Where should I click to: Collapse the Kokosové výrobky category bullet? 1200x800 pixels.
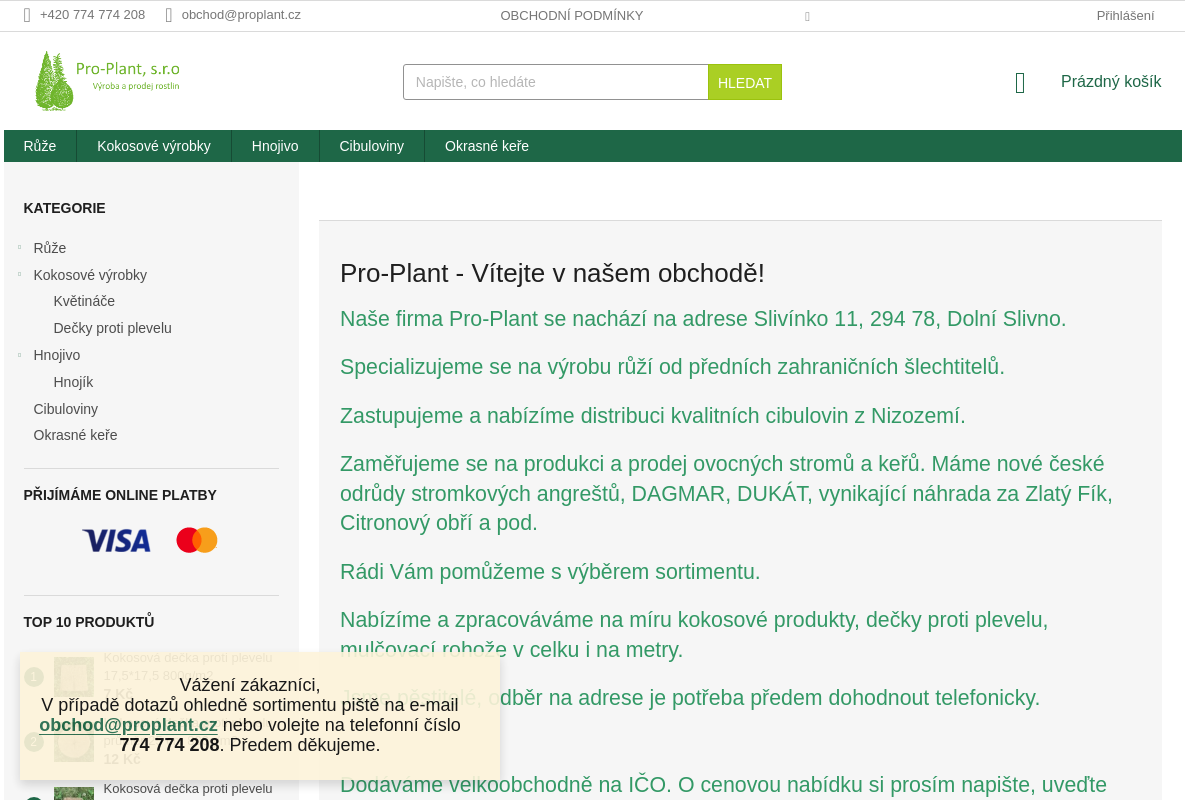click(19, 274)
